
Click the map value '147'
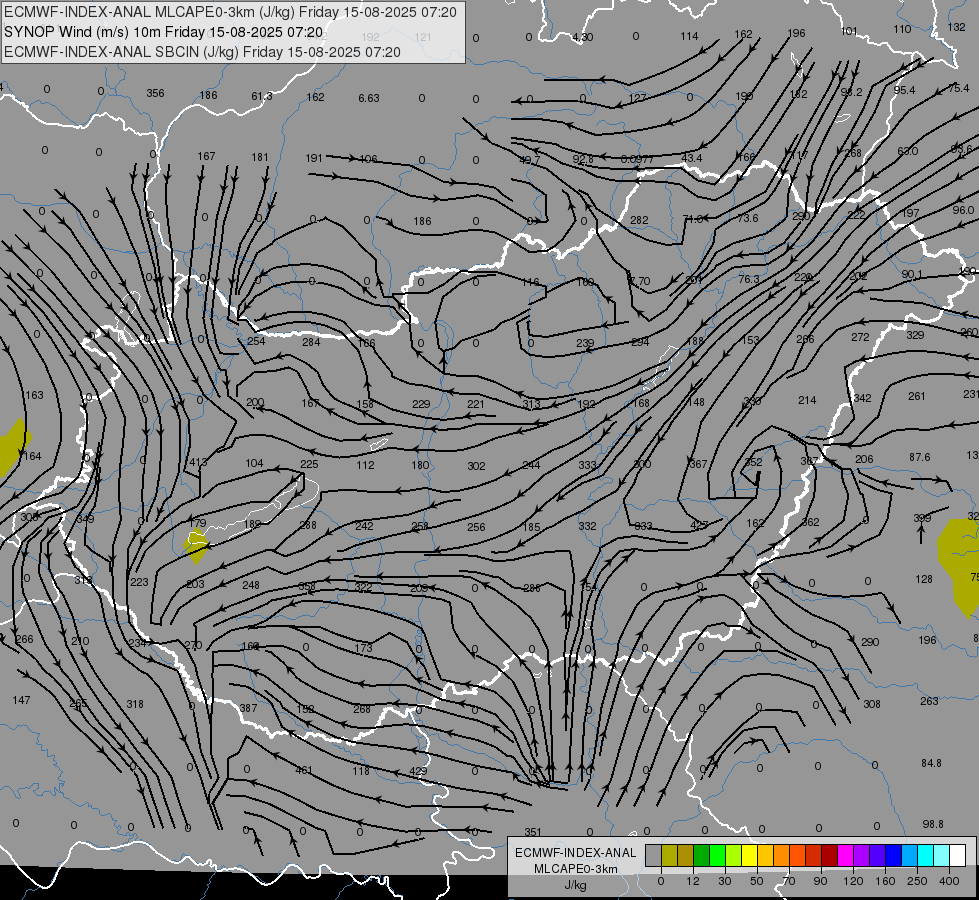click(21, 700)
